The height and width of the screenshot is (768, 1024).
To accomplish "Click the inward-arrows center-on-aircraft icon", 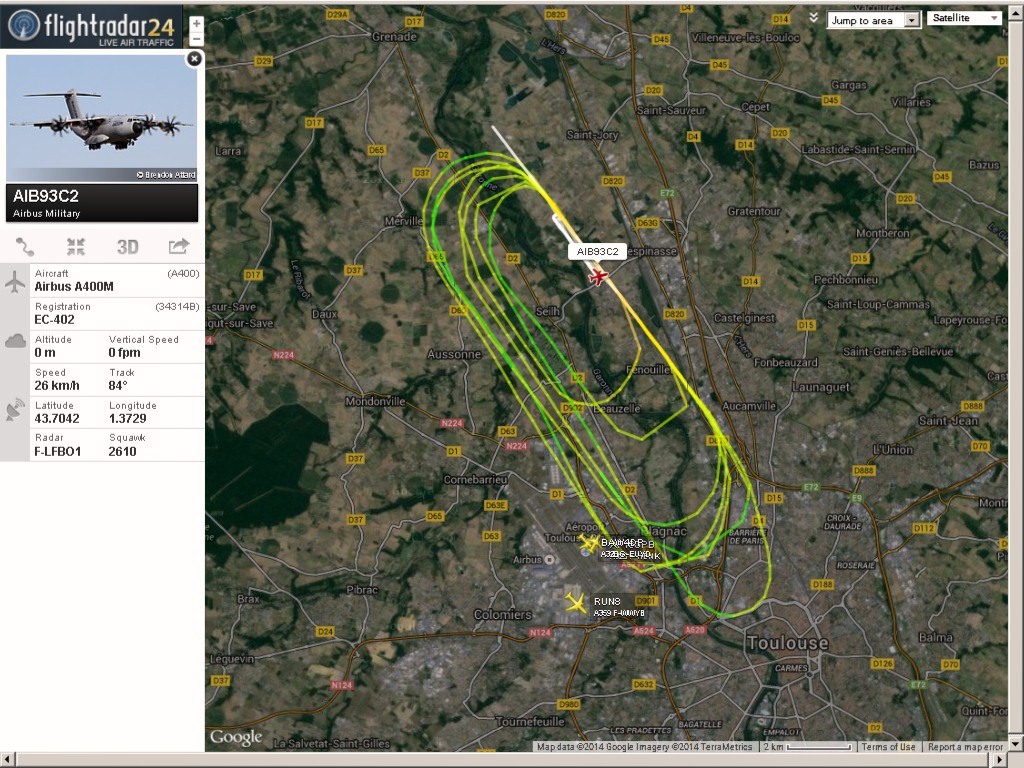I will [x=76, y=247].
